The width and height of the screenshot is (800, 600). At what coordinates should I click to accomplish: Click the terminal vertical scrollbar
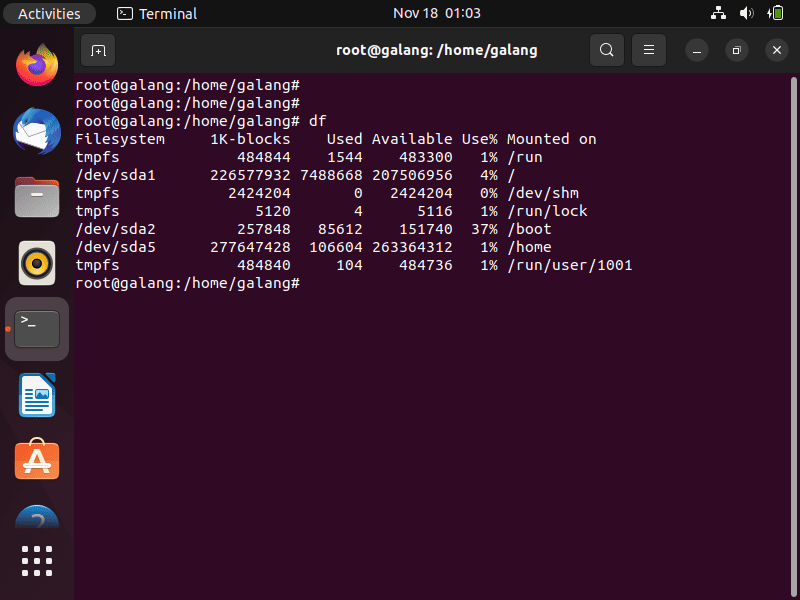click(793, 337)
